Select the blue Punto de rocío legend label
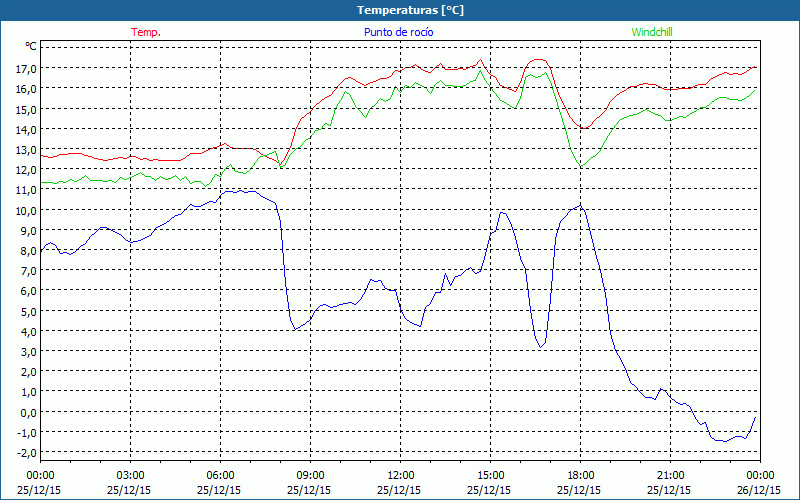800x500 pixels. point(398,32)
